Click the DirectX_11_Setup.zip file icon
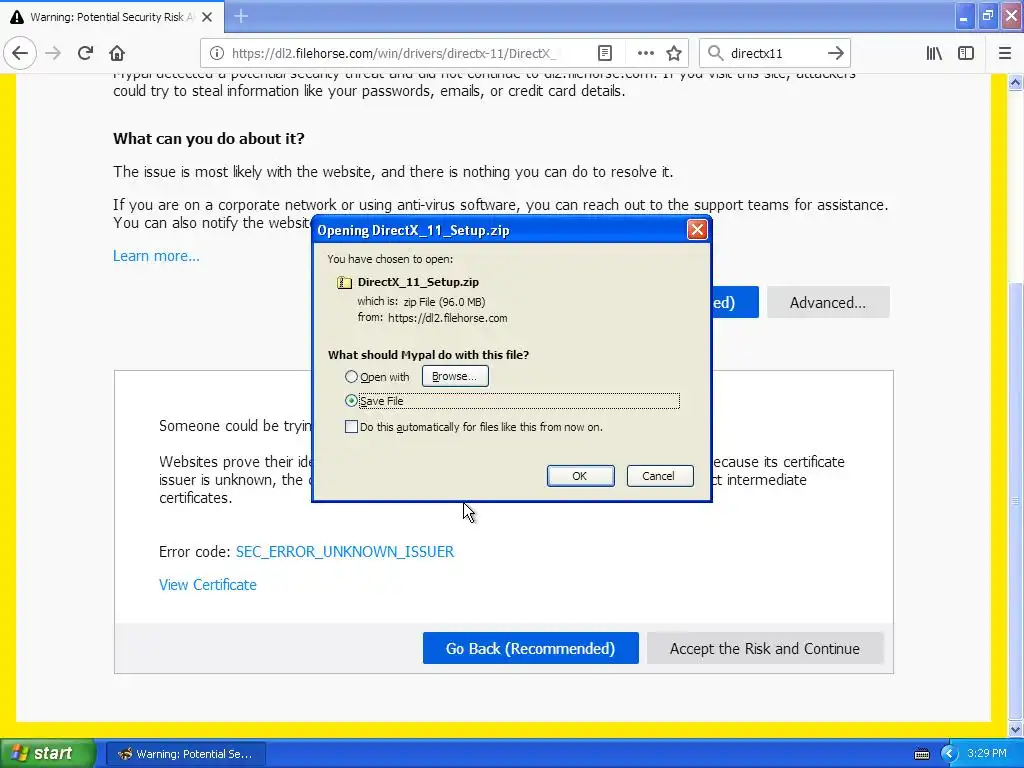The width and height of the screenshot is (1024, 768). (344, 282)
